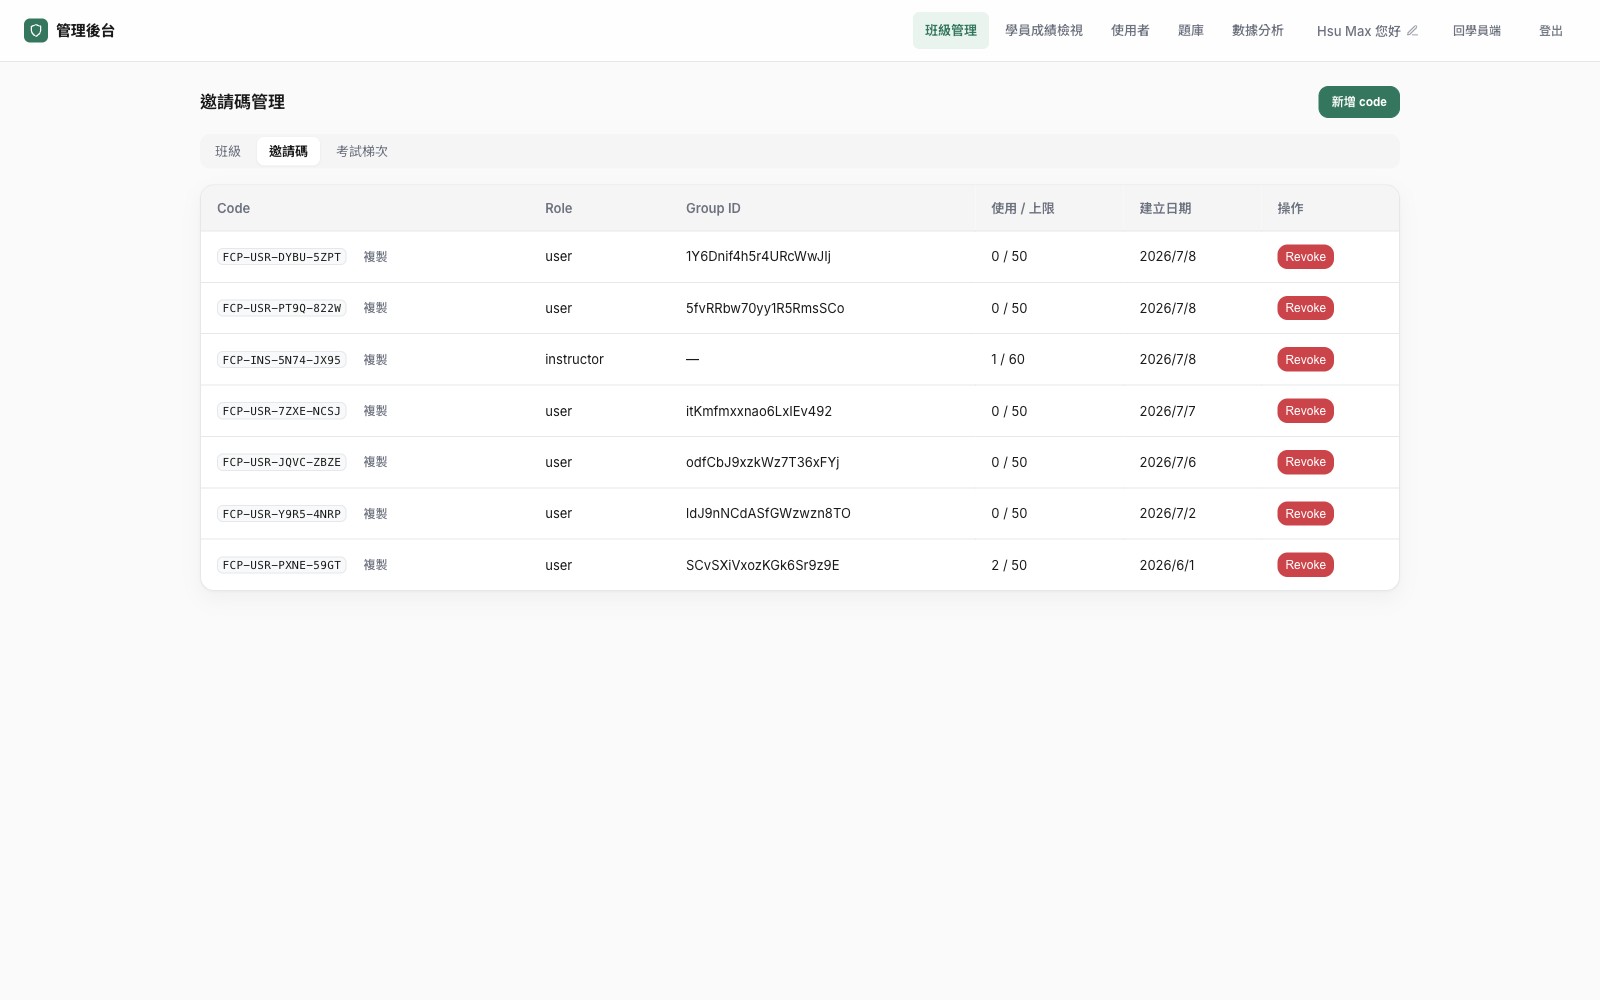
Task: Click the code chip FCP-USR-DYBU-5ZPT
Action: tap(282, 257)
